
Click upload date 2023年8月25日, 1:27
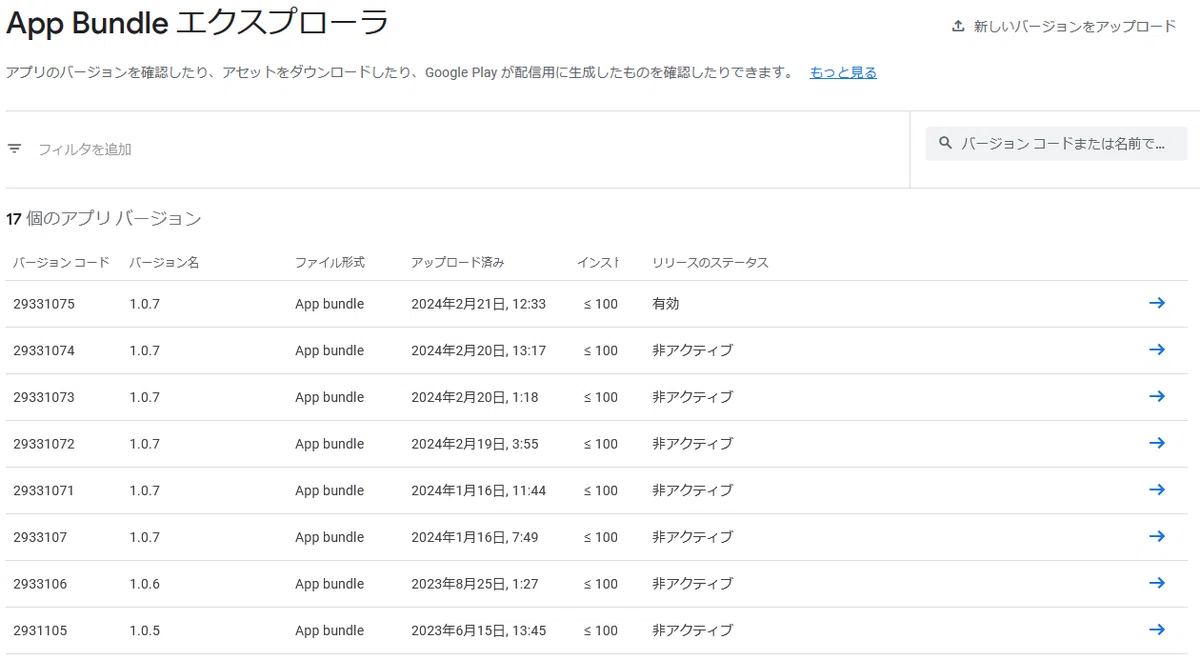pyautogui.click(x=474, y=584)
